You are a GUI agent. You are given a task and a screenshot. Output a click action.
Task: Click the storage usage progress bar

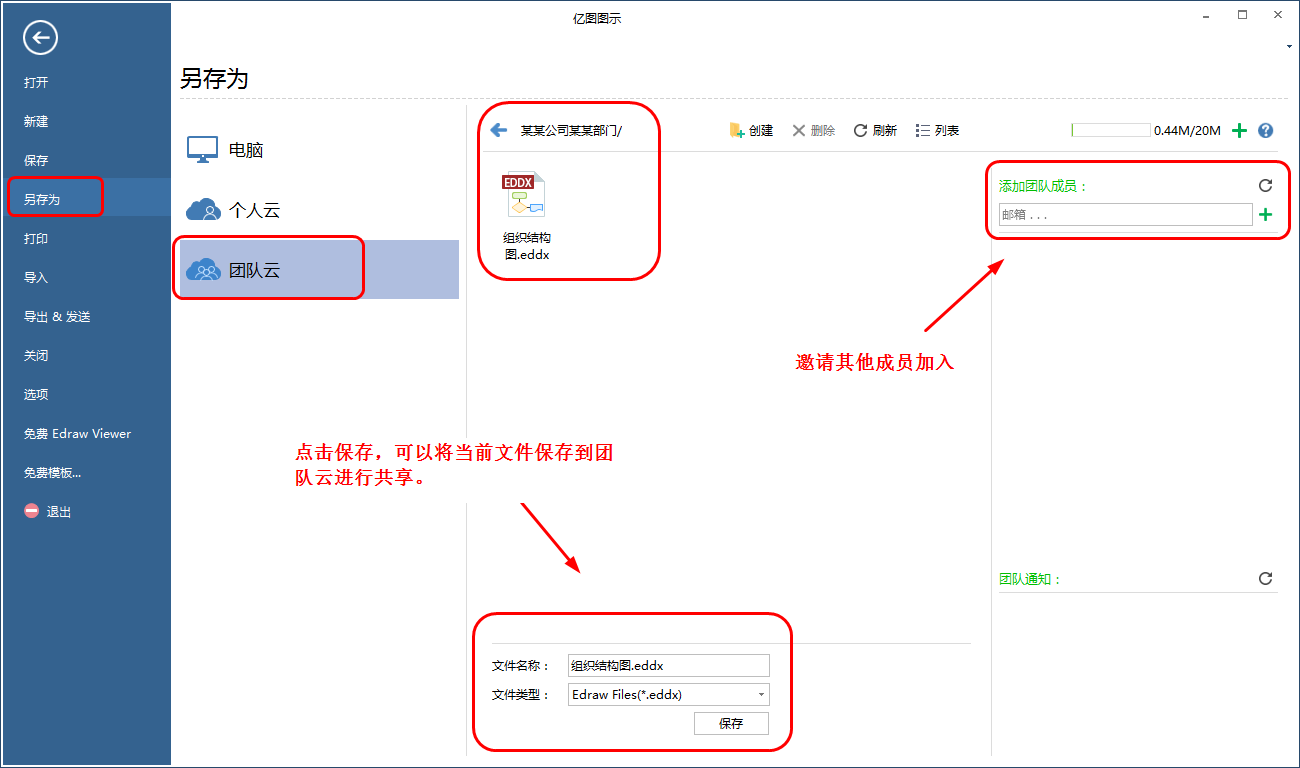(1110, 130)
